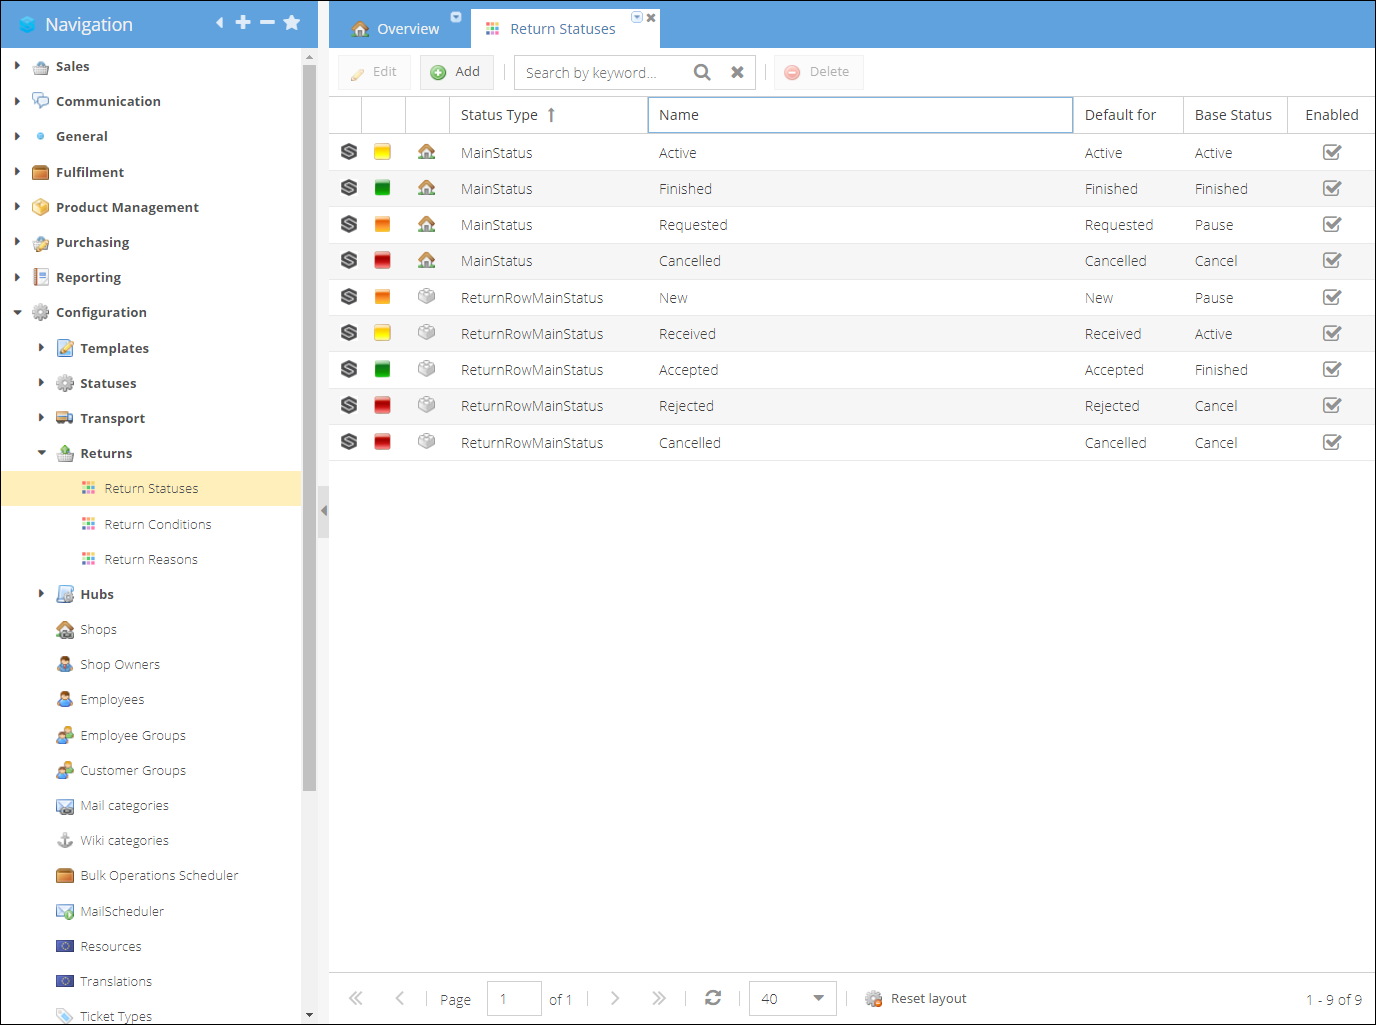Screen dimensions: 1376x1025
Task: Expand the Templates tree node
Action: tap(41, 348)
